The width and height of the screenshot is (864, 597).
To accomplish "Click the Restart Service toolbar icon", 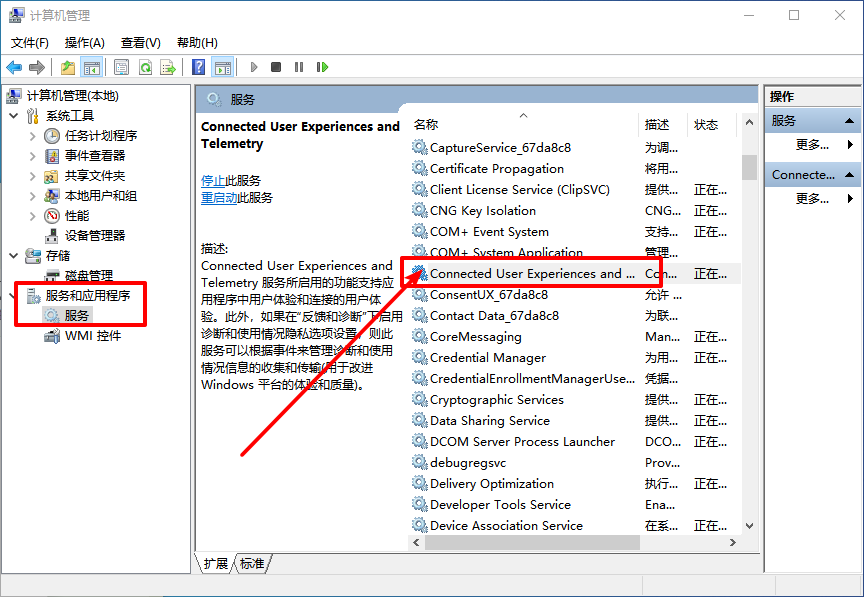I will [322, 67].
